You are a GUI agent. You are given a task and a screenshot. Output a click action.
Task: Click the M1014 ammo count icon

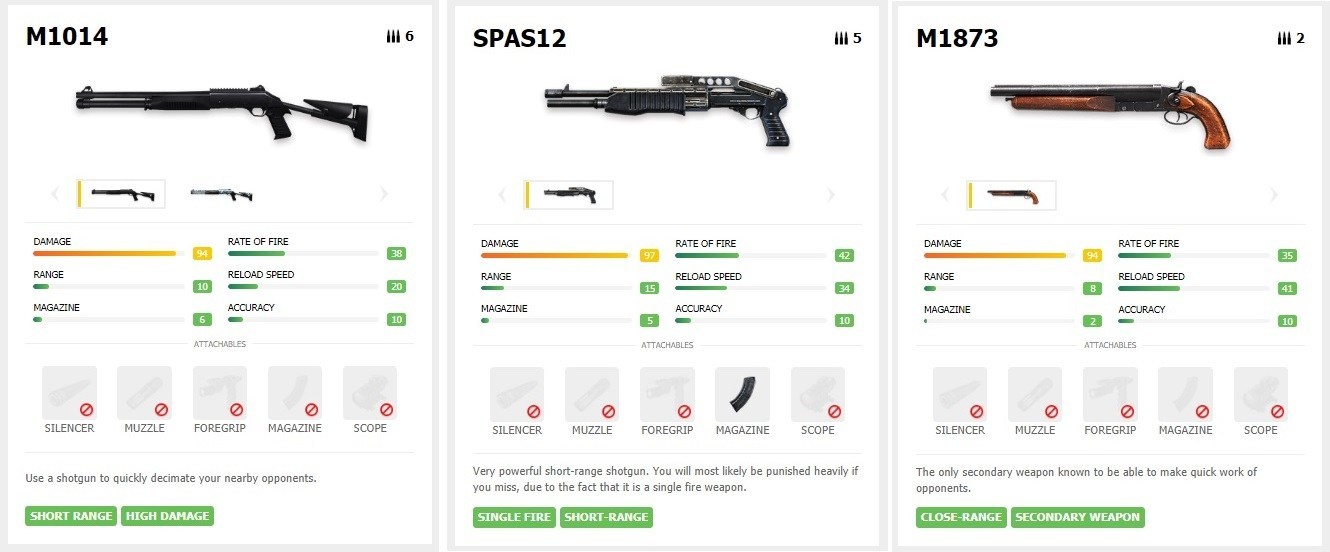click(x=393, y=36)
